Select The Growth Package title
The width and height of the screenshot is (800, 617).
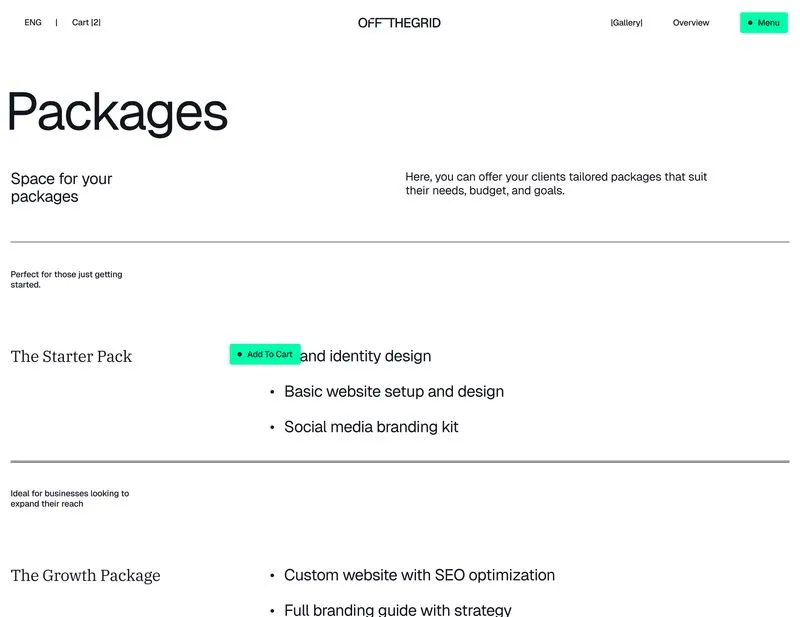pyautogui.click(x=86, y=575)
